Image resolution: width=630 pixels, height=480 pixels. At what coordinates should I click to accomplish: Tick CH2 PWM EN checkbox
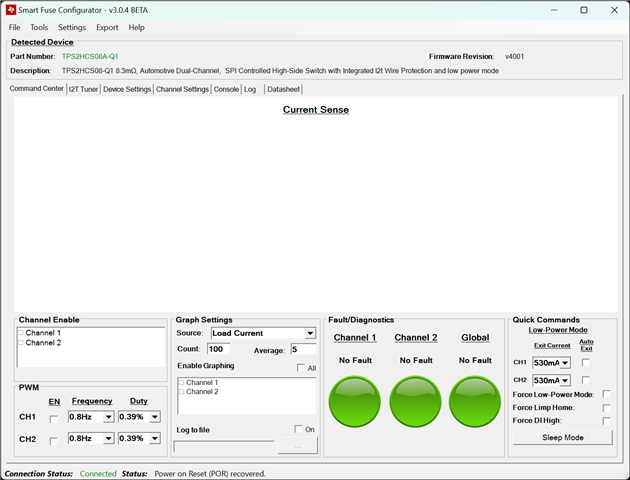53,441
